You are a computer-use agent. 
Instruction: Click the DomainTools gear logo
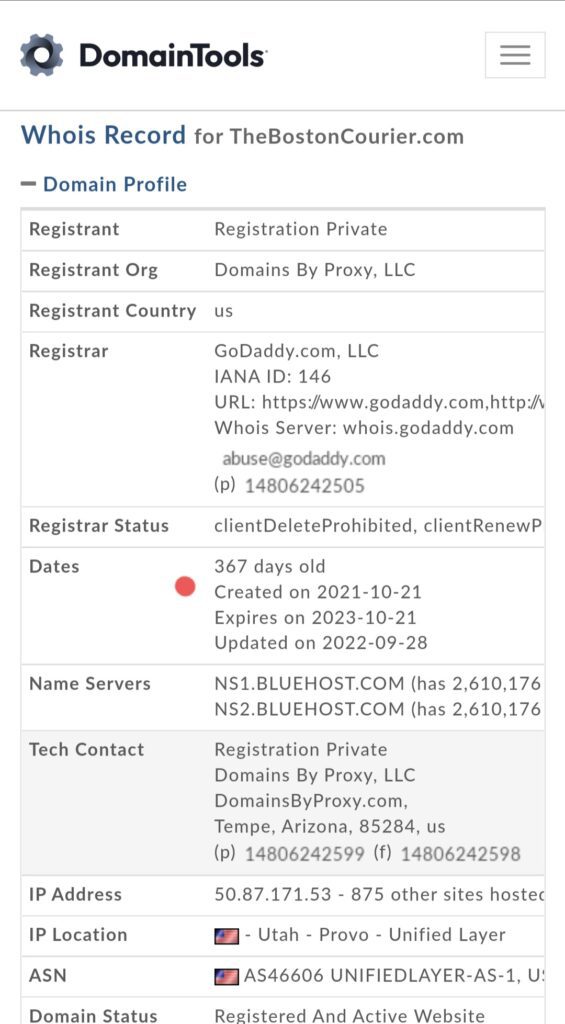pyautogui.click(x=42, y=56)
